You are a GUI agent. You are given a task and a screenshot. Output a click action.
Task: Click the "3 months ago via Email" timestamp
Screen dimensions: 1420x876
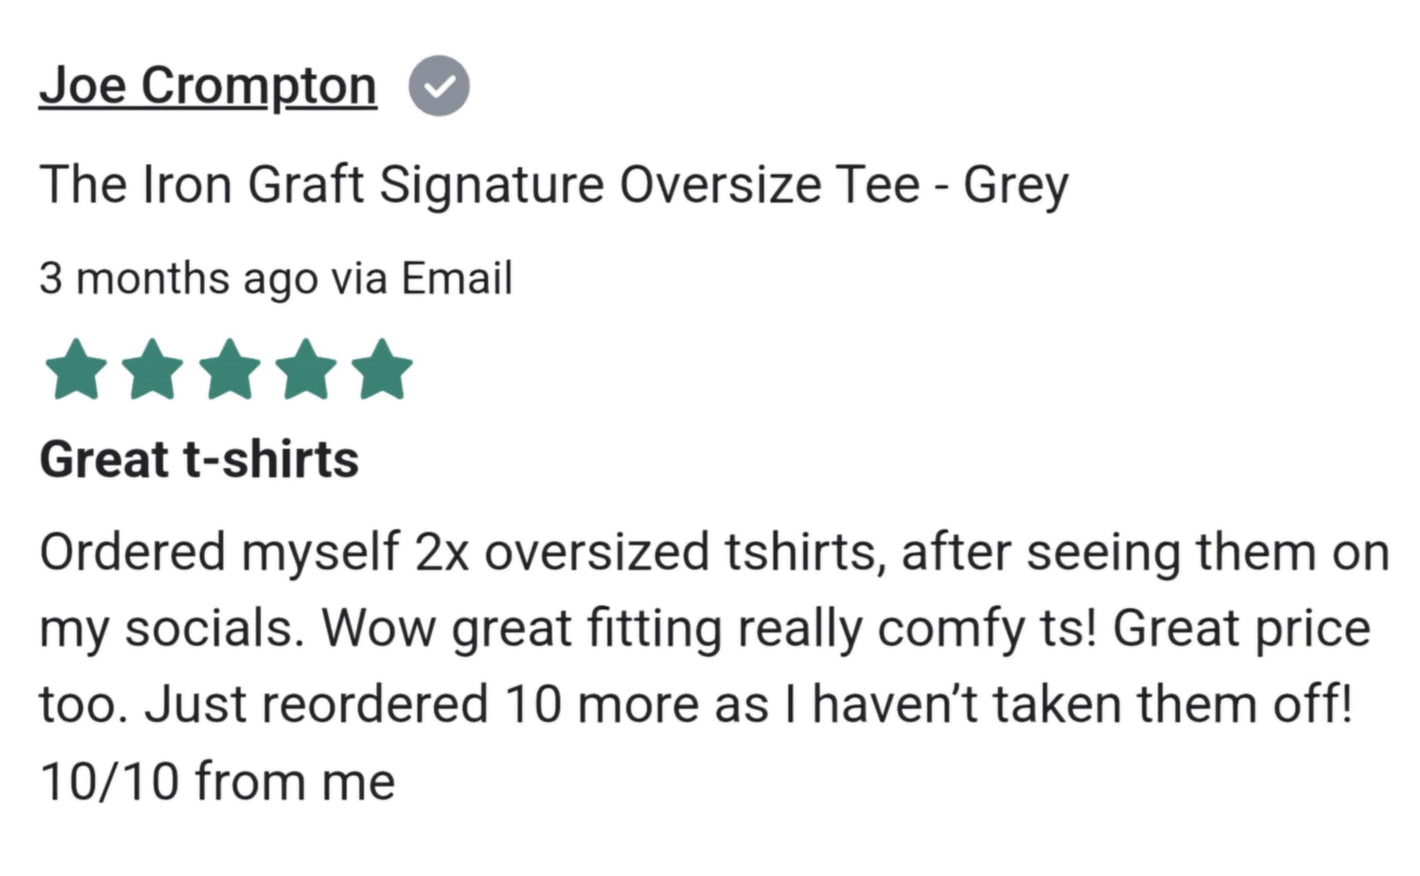[x=276, y=278]
